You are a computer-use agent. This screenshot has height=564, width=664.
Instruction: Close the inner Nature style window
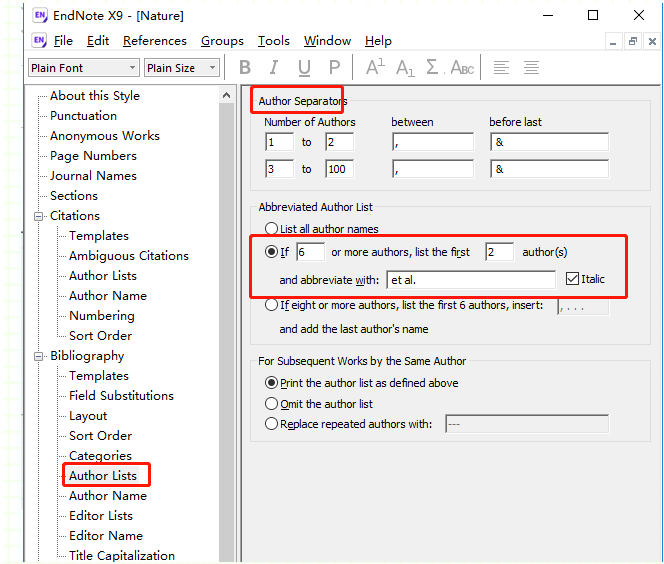coord(652,41)
